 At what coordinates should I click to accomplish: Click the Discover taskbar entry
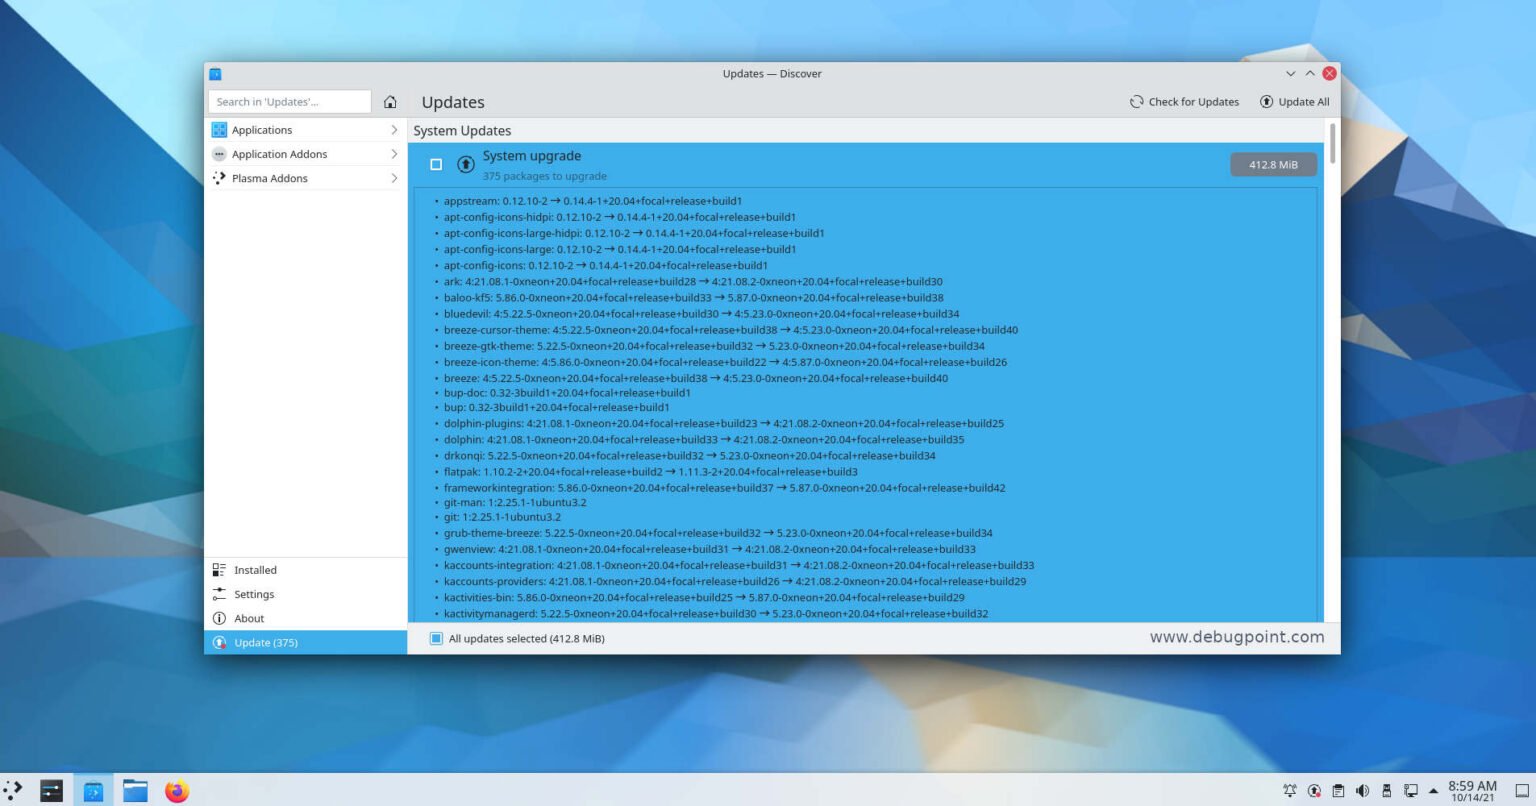(93, 790)
